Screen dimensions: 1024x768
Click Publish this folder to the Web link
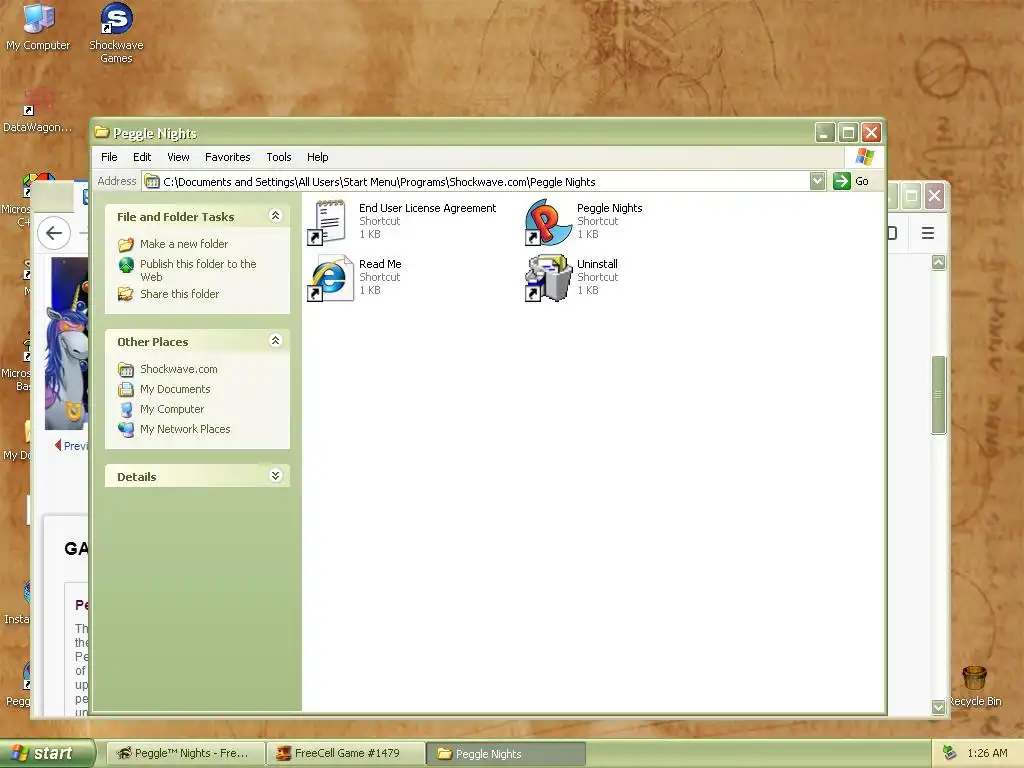coord(198,270)
